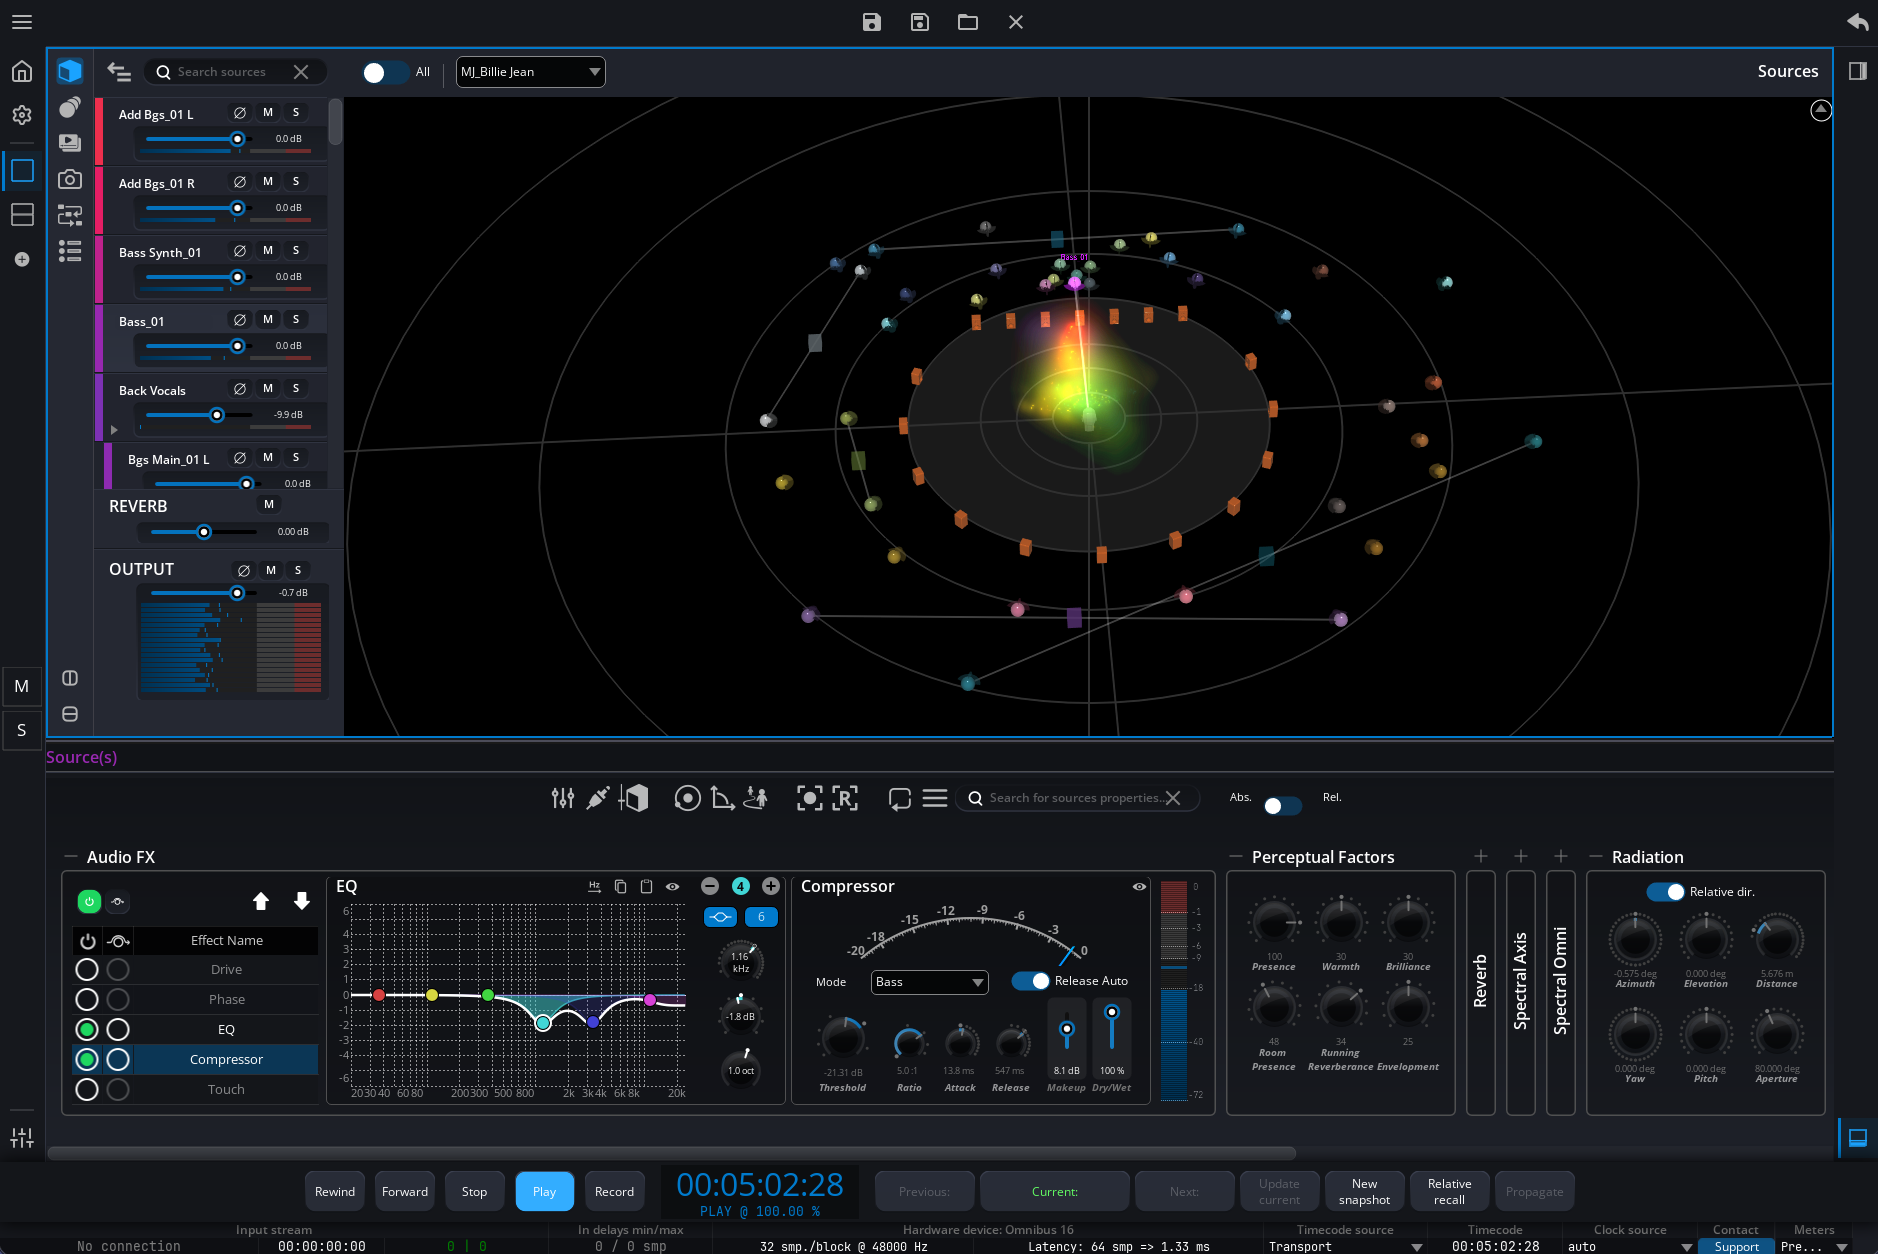Click the EQ add band plus icon
The width and height of the screenshot is (1878, 1254).
click(771, 886)
